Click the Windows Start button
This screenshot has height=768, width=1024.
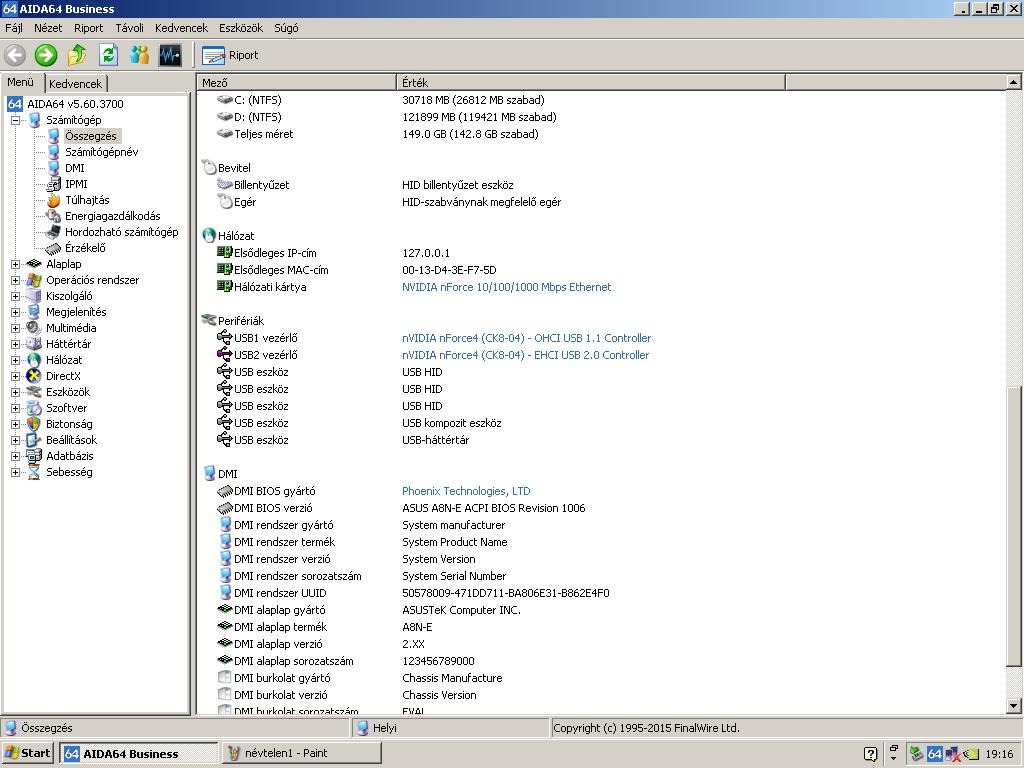[28, 753]
